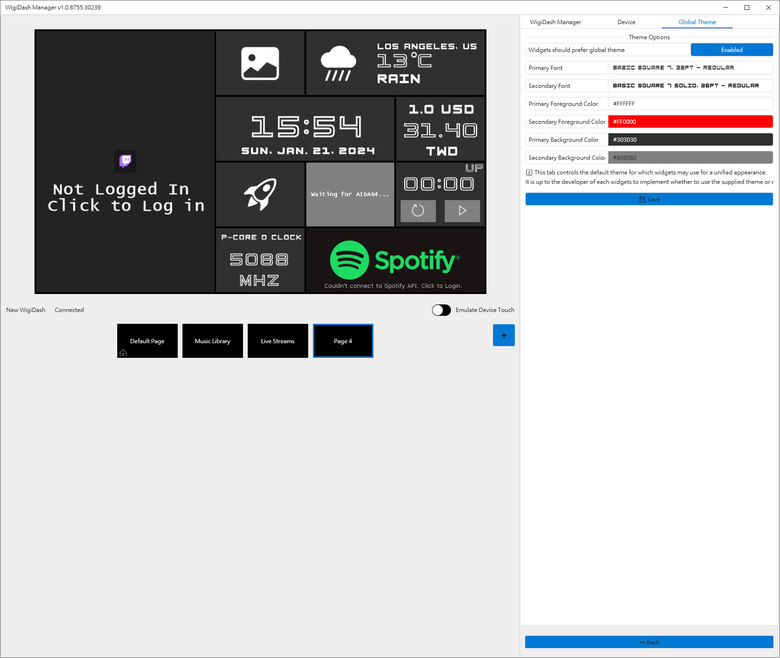Reset the stopwatch with the circular arrow
The image size is (780, 658).
pos(418,211)
